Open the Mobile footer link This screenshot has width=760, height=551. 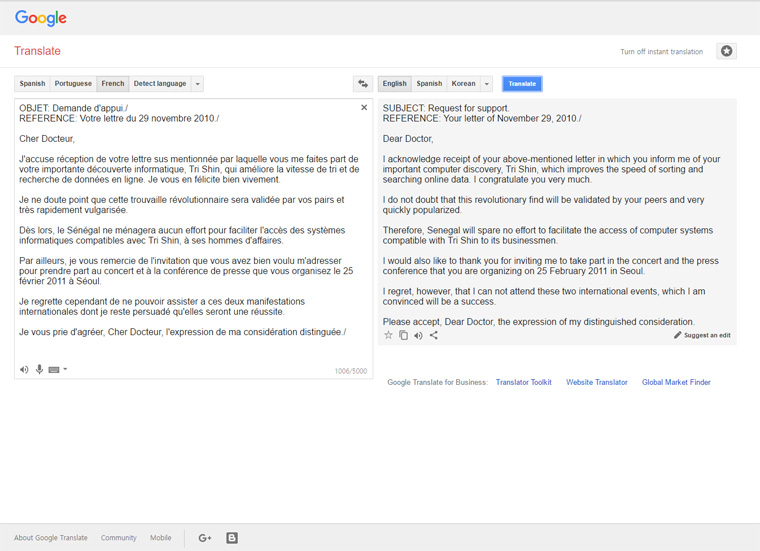coord(160,537)
